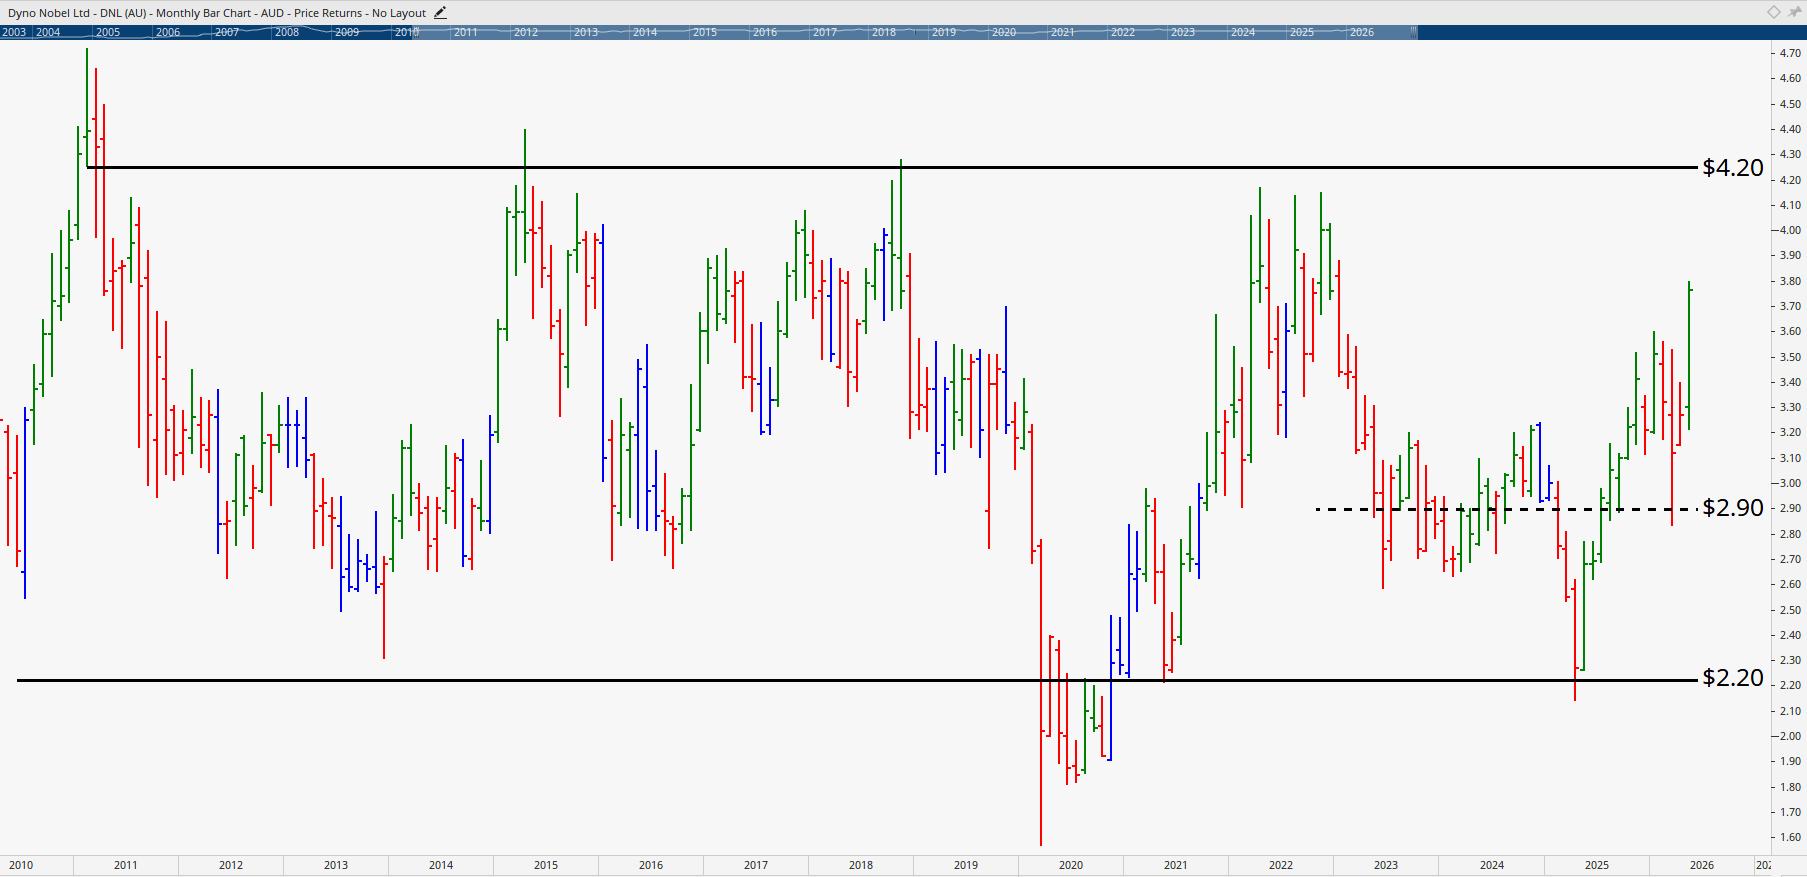Image resolution: width=1807 pixels, height=877 pixels.
Task: Grab the right handle of the navigator range
Action: pos(1413,32)
